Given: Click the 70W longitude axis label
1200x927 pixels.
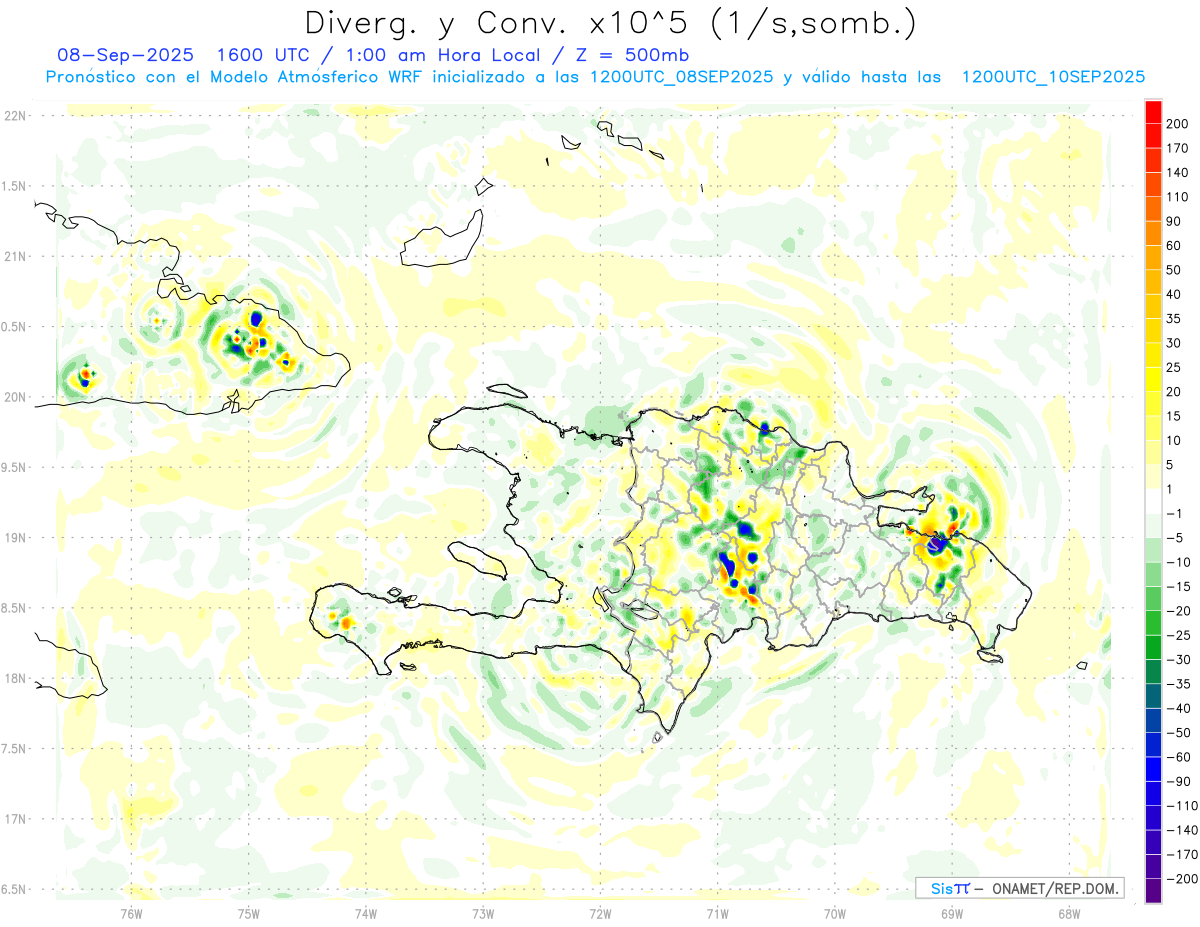Looking at the screenshot, I should (834, 912).
